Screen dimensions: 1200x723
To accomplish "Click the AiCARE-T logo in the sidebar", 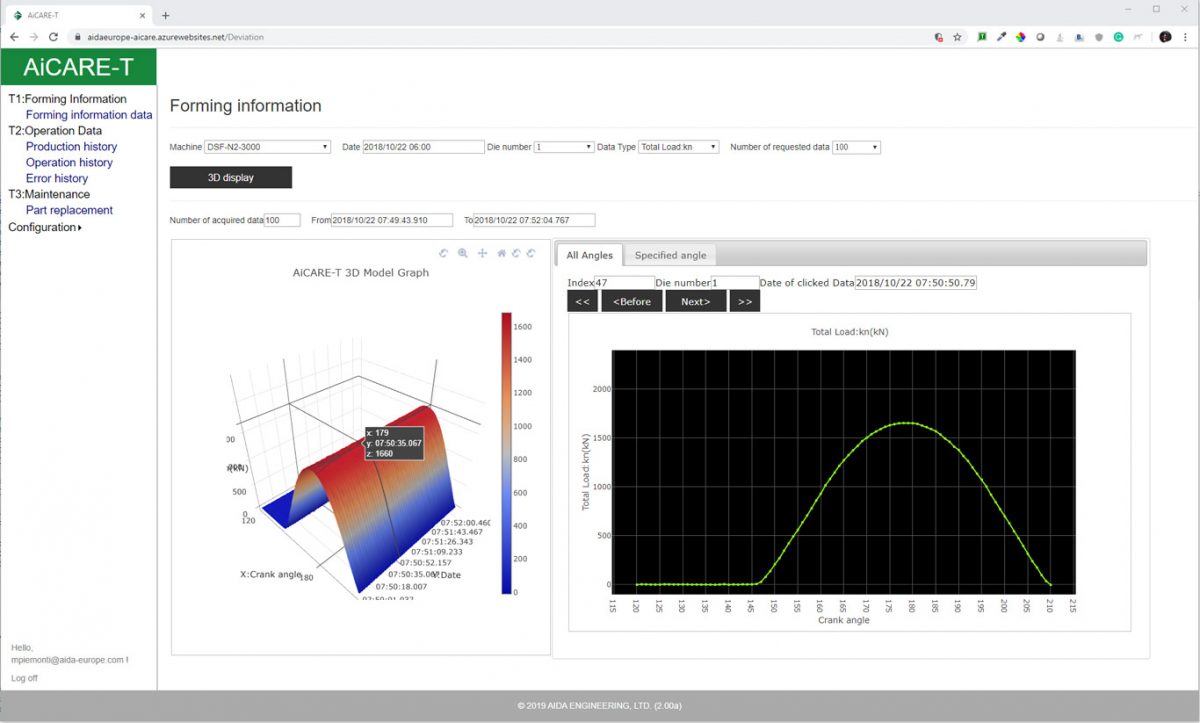I will pyautogui.click(x=78, y=67).
